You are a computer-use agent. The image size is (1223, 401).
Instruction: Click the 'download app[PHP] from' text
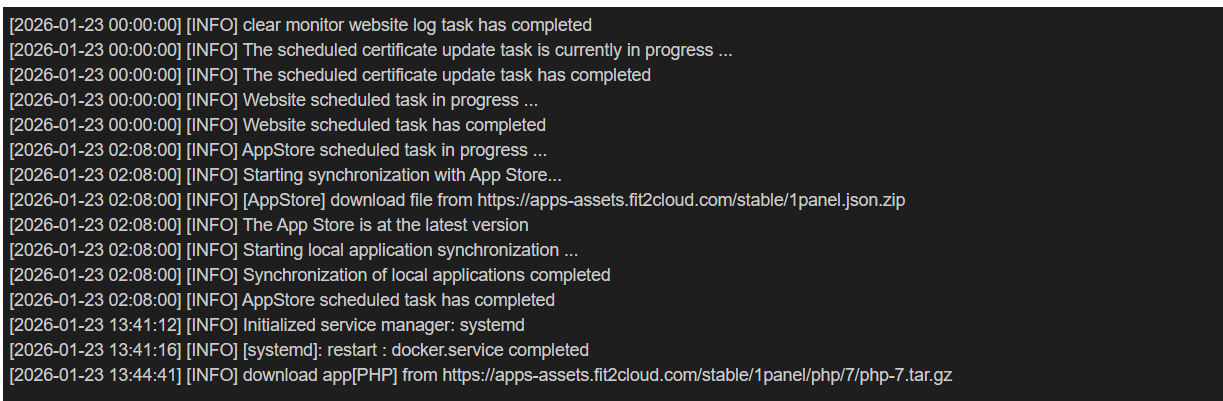[x=340, y=375]
